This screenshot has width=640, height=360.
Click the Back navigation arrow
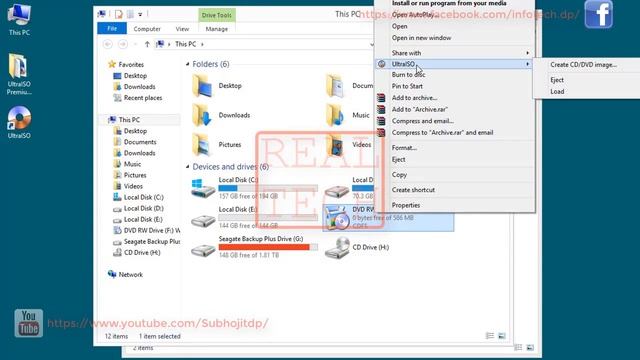tap(108, 44)
